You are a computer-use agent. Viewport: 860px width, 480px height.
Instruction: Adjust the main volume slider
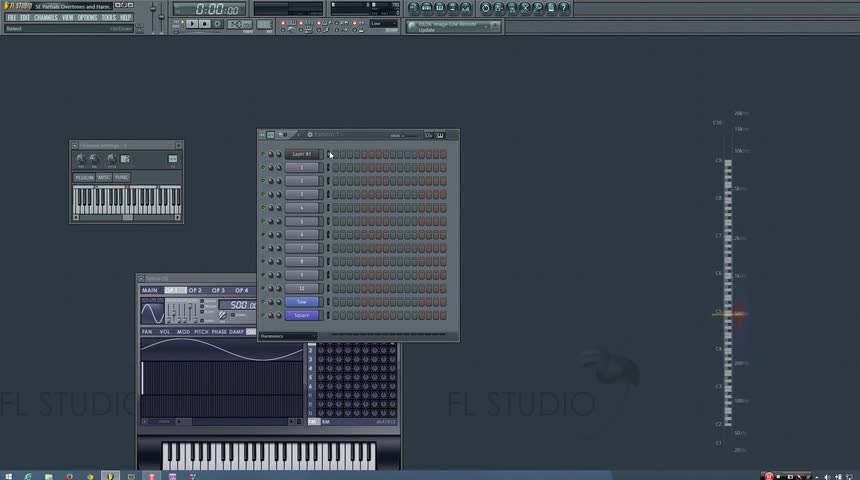tap(153, 16)
